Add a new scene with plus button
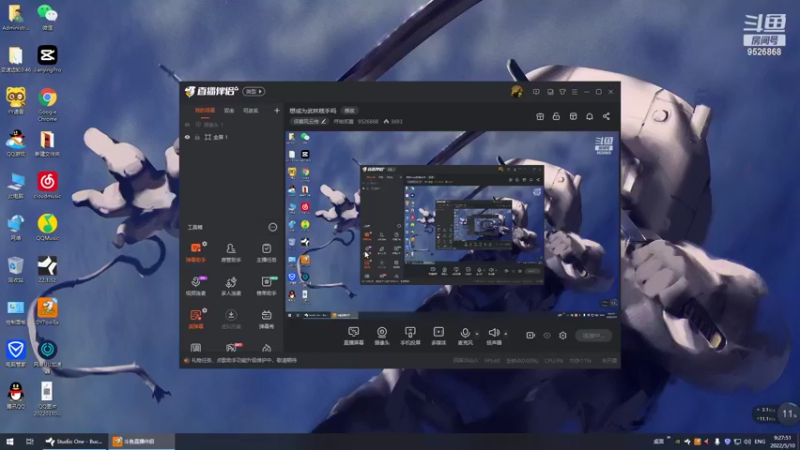Viewport: 800px width, 450px height. coord(277,110)
